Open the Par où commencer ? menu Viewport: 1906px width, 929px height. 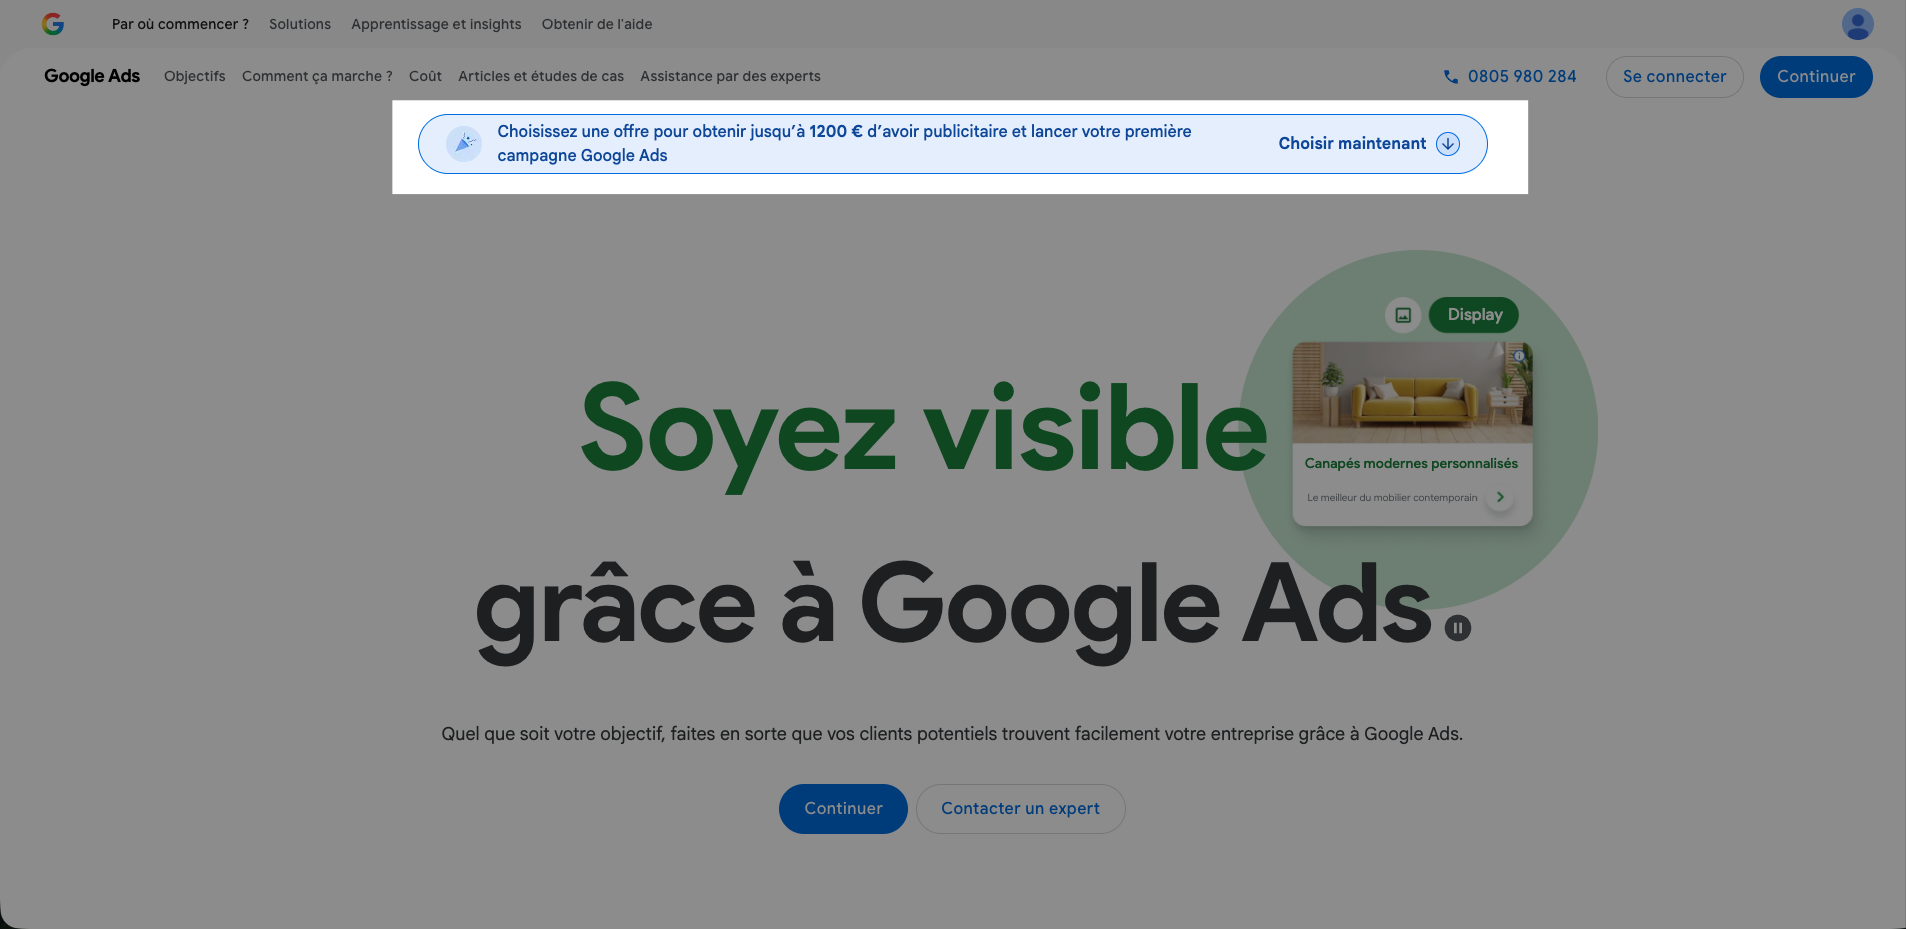click(180, 24)
